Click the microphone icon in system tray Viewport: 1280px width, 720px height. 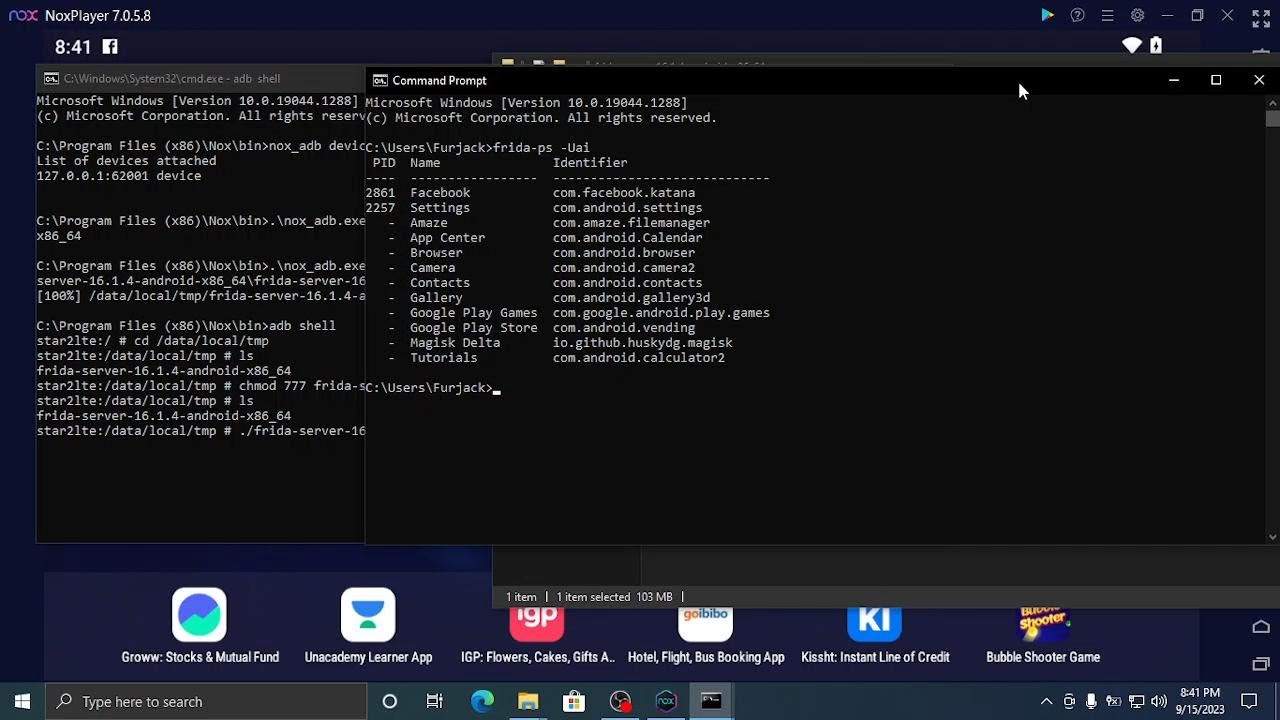click(1091, 701)
